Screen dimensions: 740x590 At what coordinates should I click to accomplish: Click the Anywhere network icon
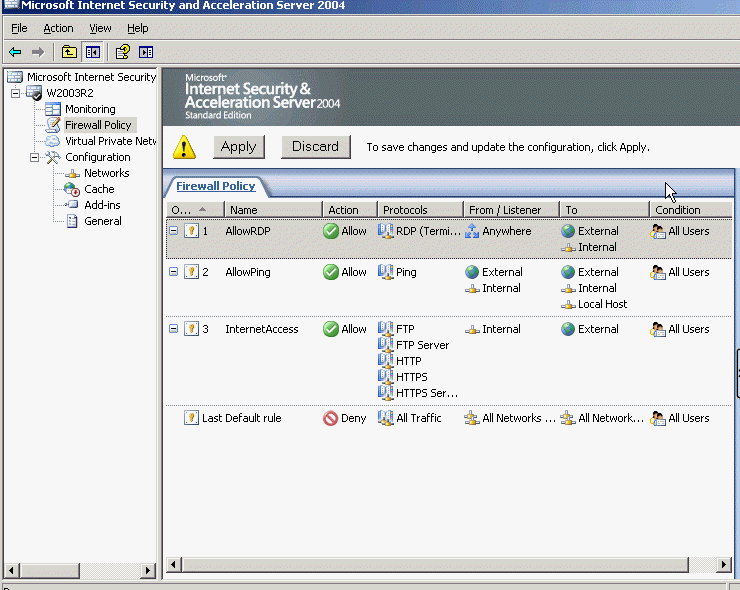(472, 231)
